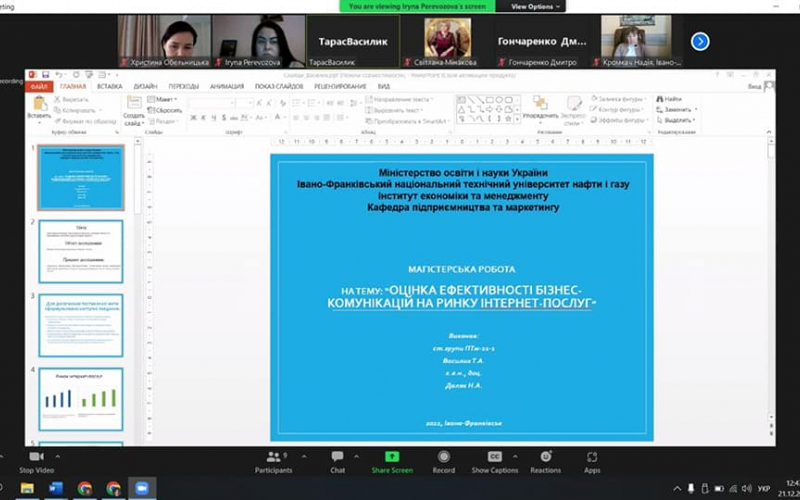This screenshot has width=800, height=500.
Task: Click Найти (Find) binoculars icon
Action: click(x=660, y=99)
